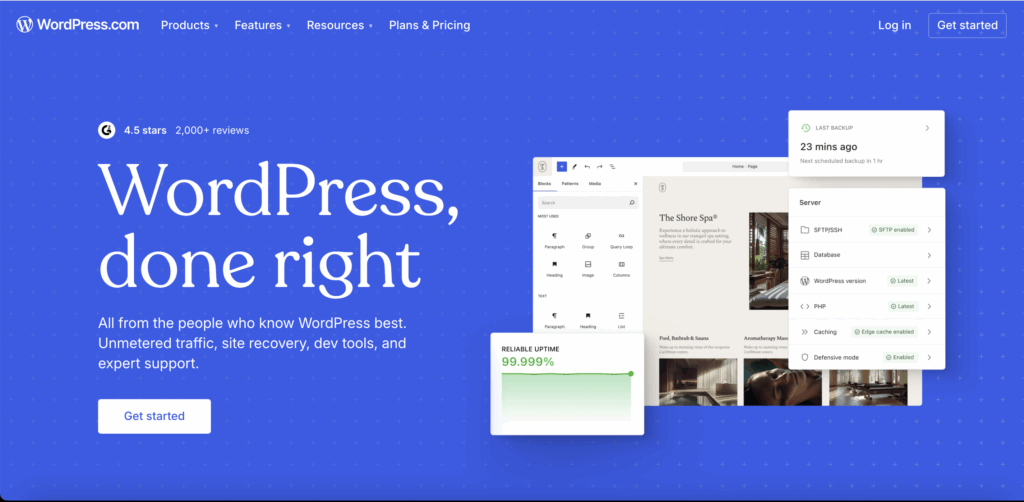Screen dimensions: 1024x502
Task: Click the Log in link
Action: tap(894, 25)
